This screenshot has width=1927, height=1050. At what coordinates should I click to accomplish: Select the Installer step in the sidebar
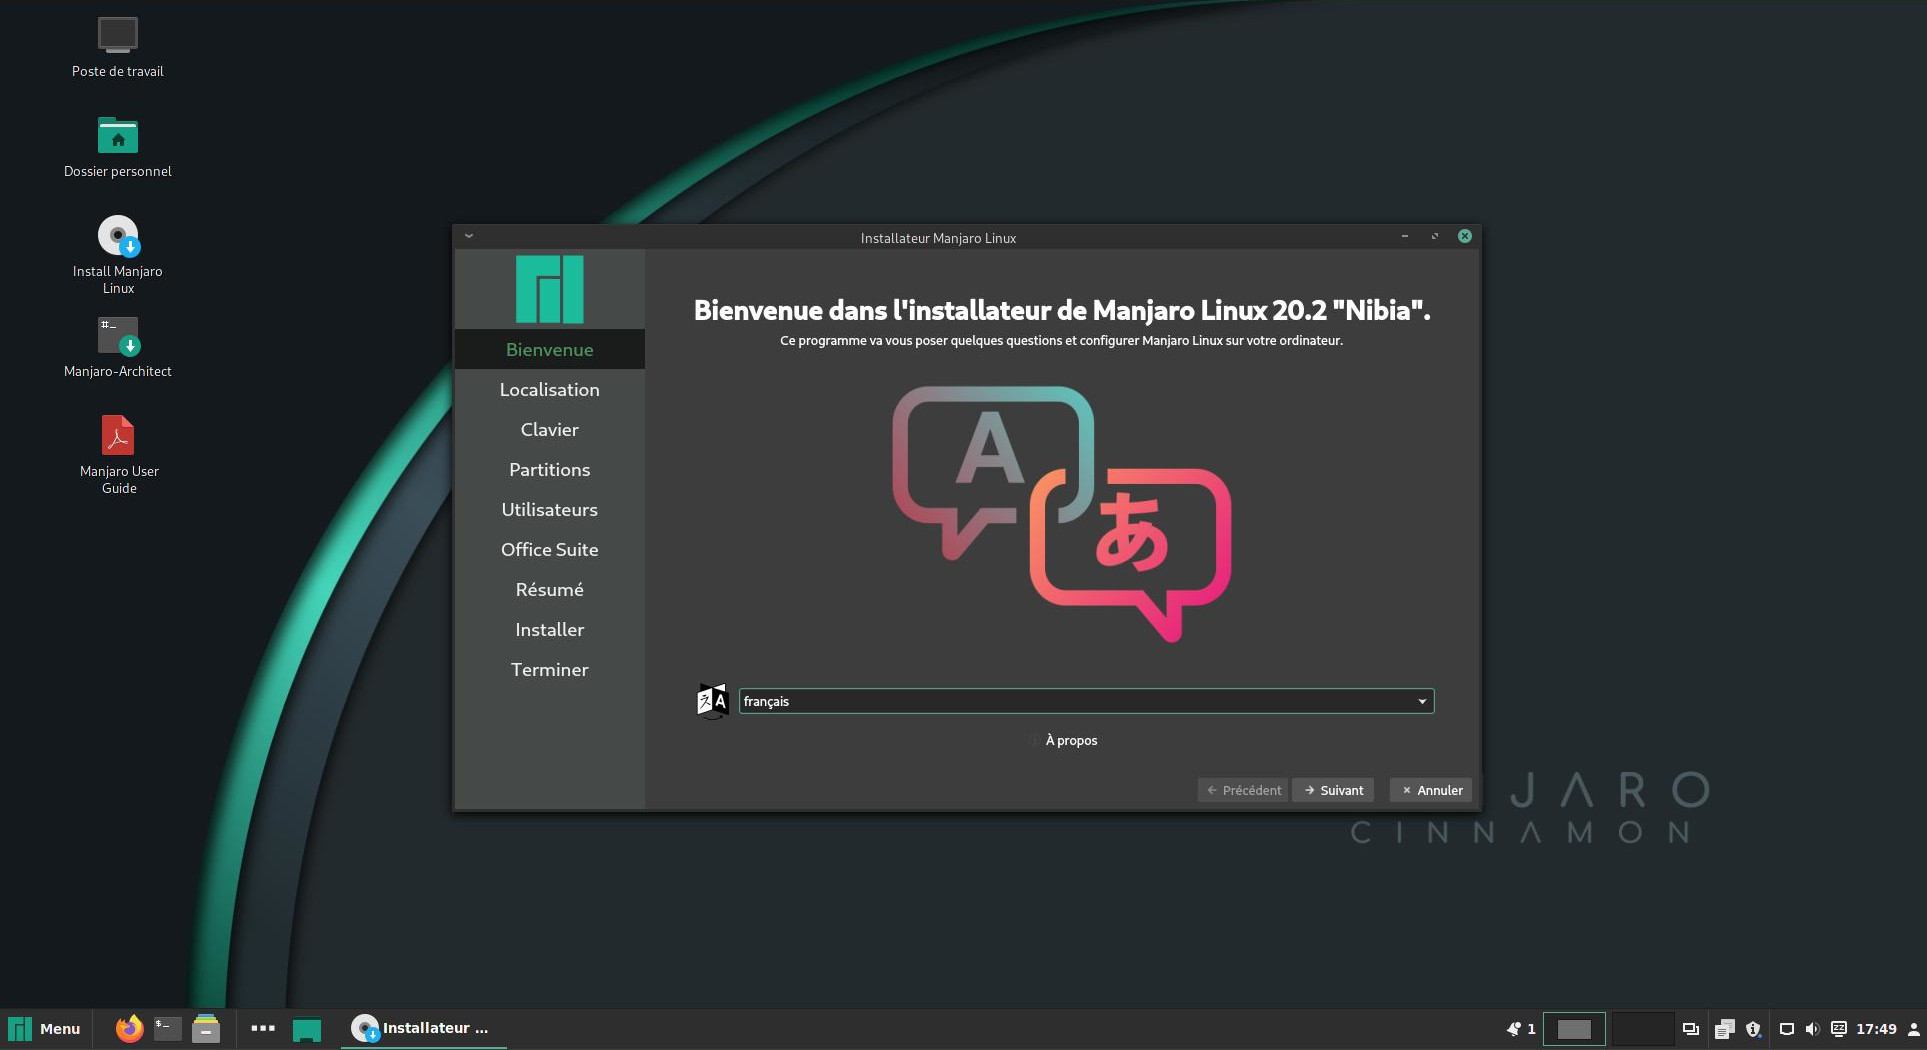tap(550, 629)
